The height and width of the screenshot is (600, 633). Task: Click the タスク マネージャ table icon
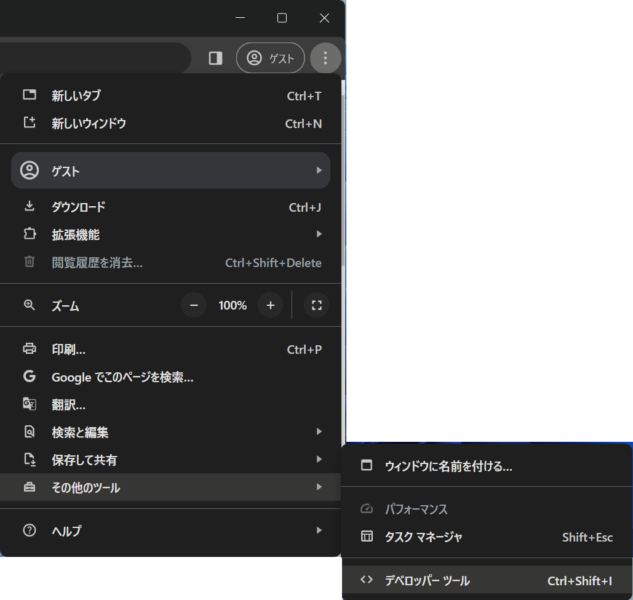pyautogui.click(x=367, y=536)
